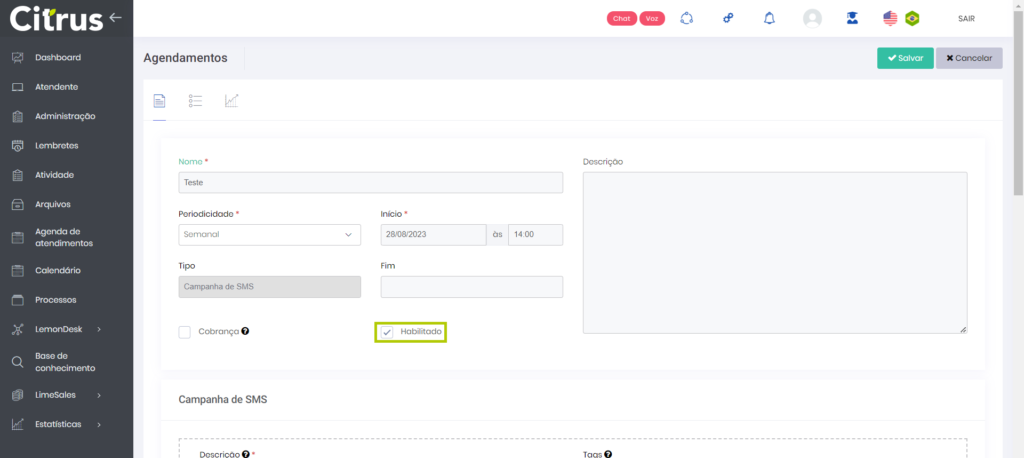Select the US flag language icon
This screenshot has width=1024, height=458.
[x=890, y=18]
